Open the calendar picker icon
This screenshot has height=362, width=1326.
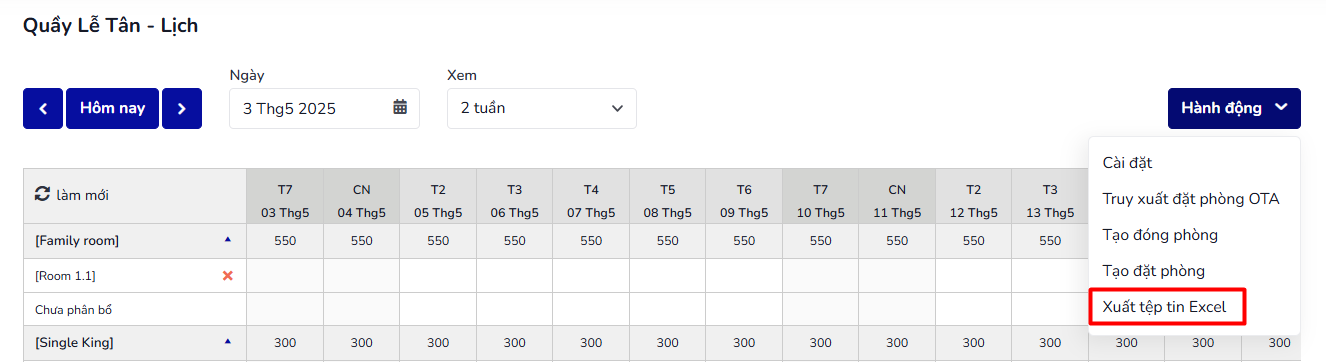pos(400,108)
